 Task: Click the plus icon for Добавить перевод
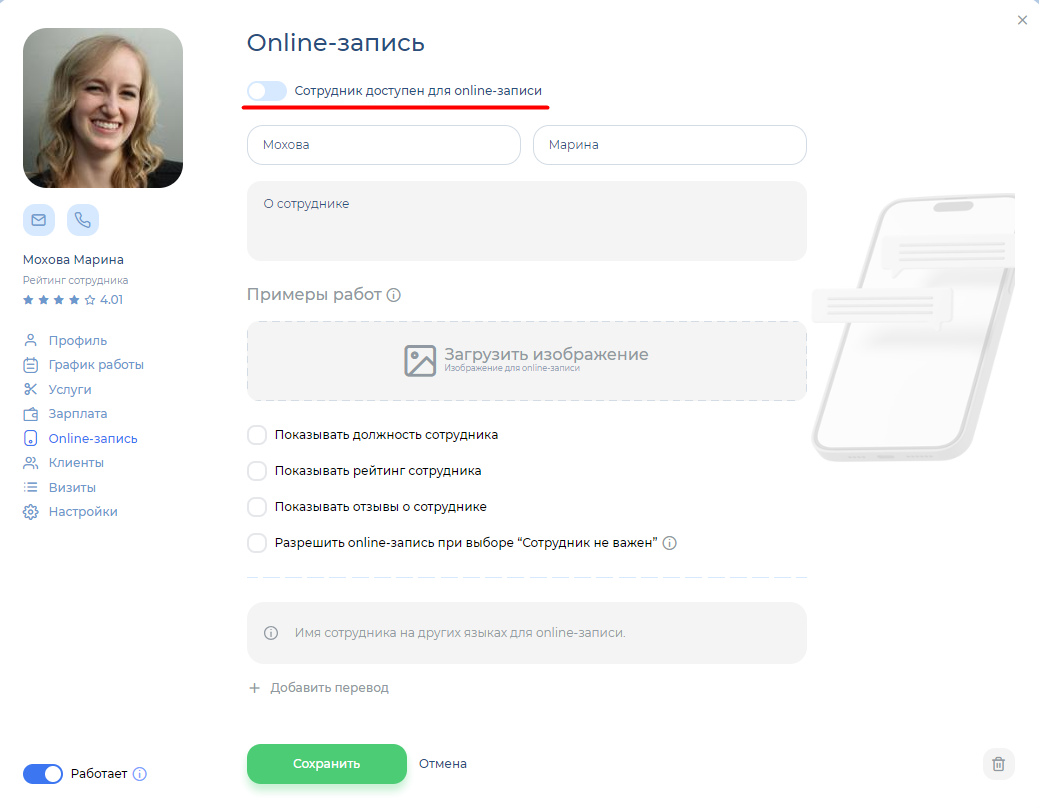(x=254, y=688)
